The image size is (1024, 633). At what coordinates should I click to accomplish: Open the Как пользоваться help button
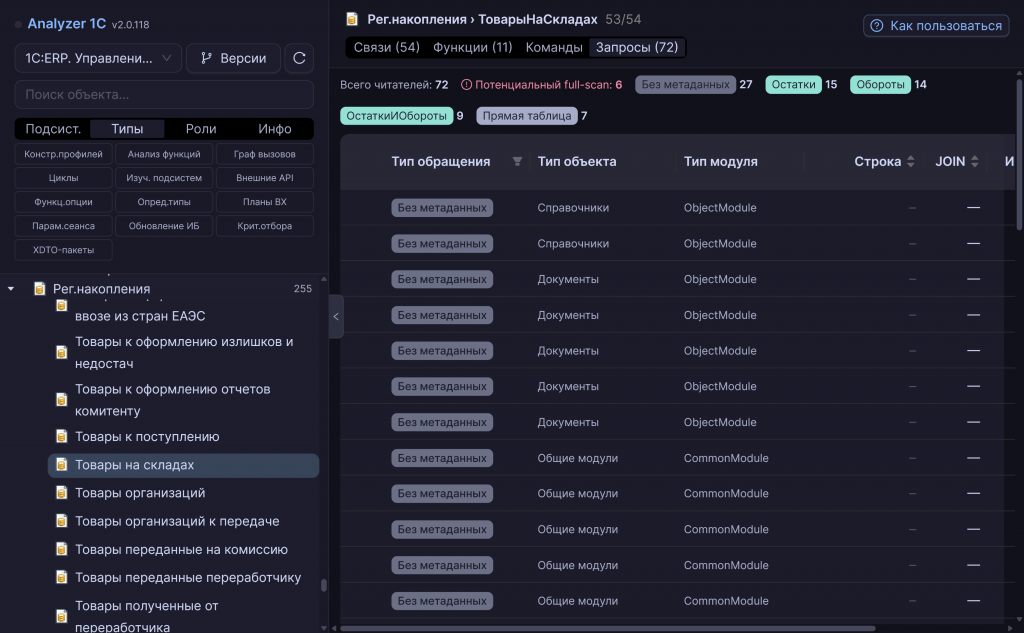pos(936,25)
